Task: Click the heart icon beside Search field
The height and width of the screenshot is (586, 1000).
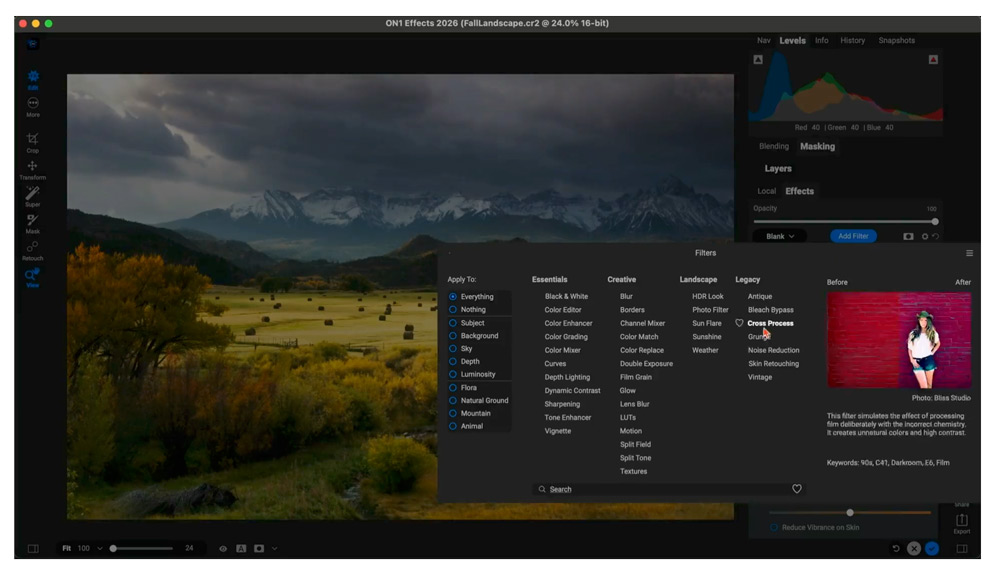Action: click(x=797, y=489)
